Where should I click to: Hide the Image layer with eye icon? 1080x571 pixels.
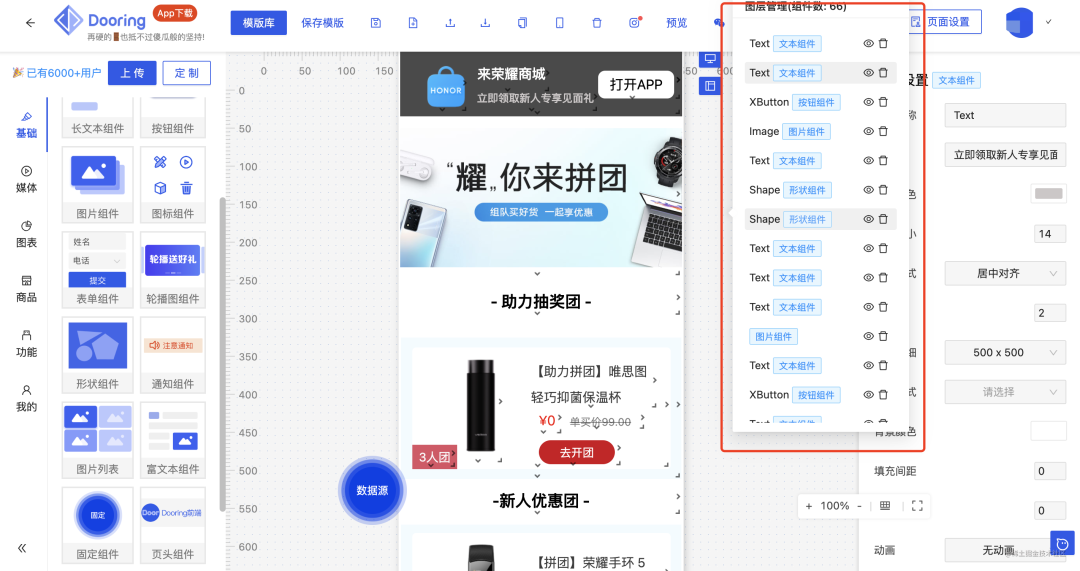(x=869, y=131)
